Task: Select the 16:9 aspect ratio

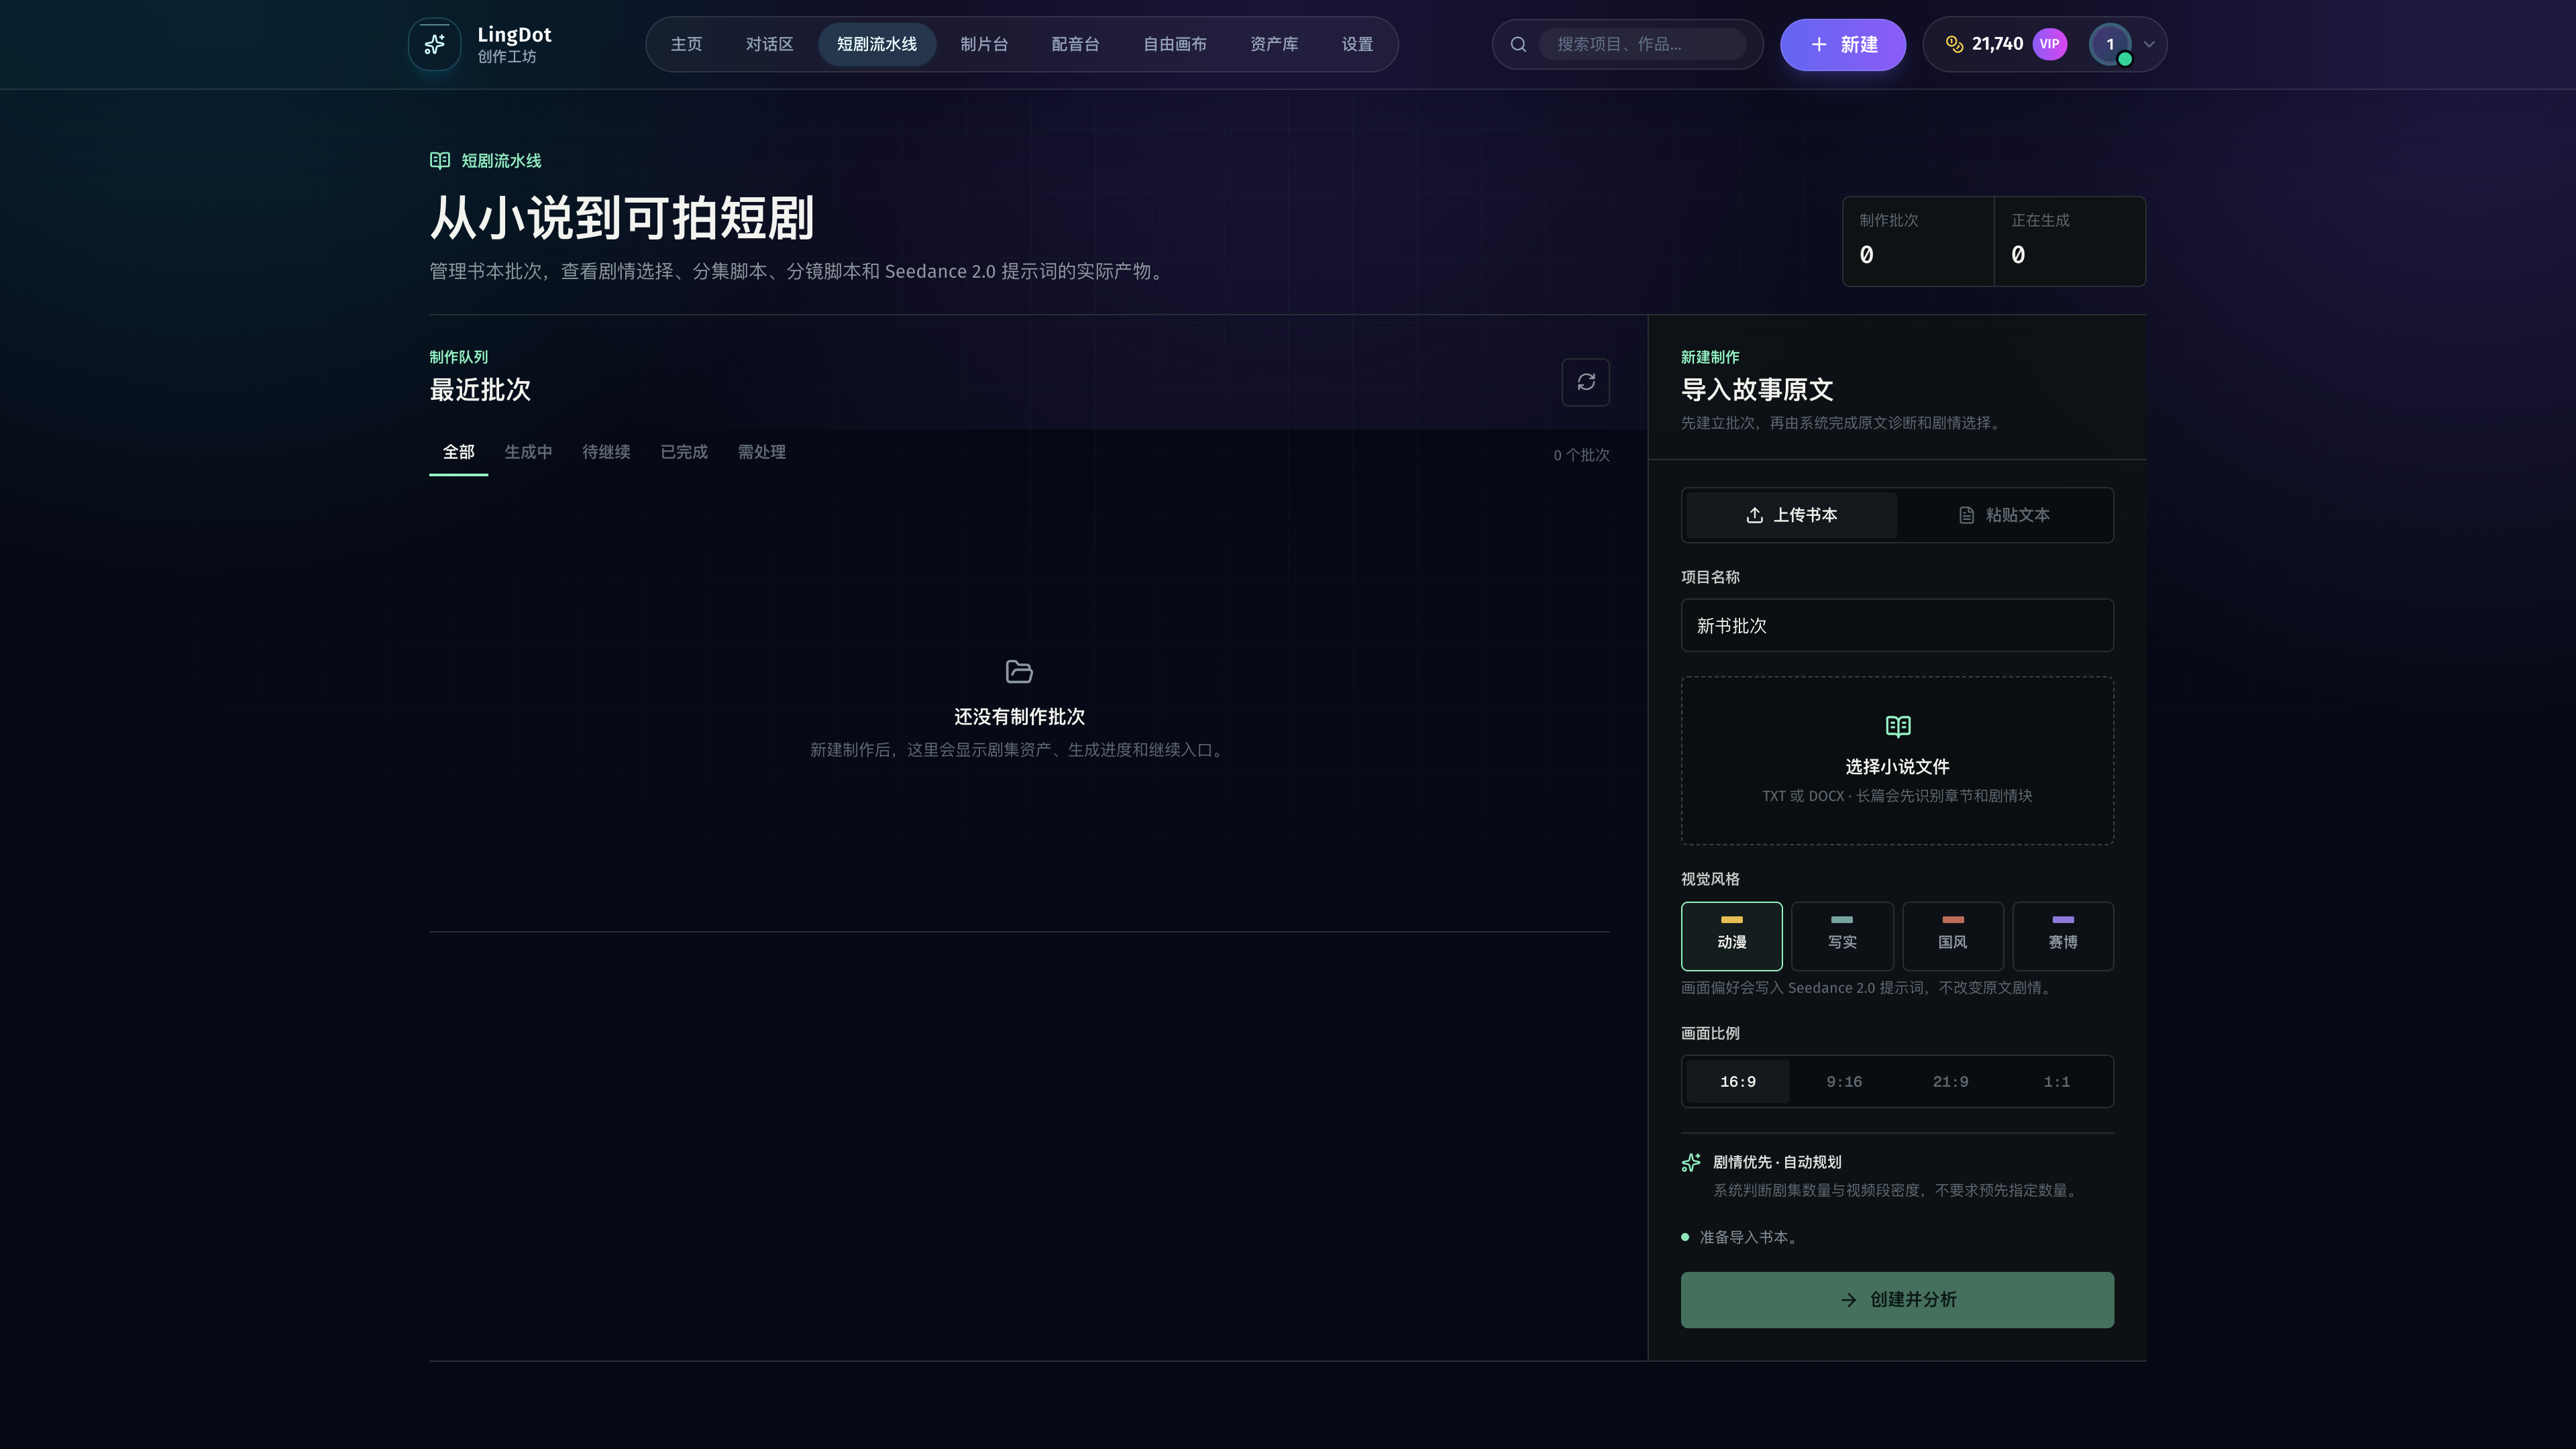Action: pyautogui.click(x=1737, y=1081)
